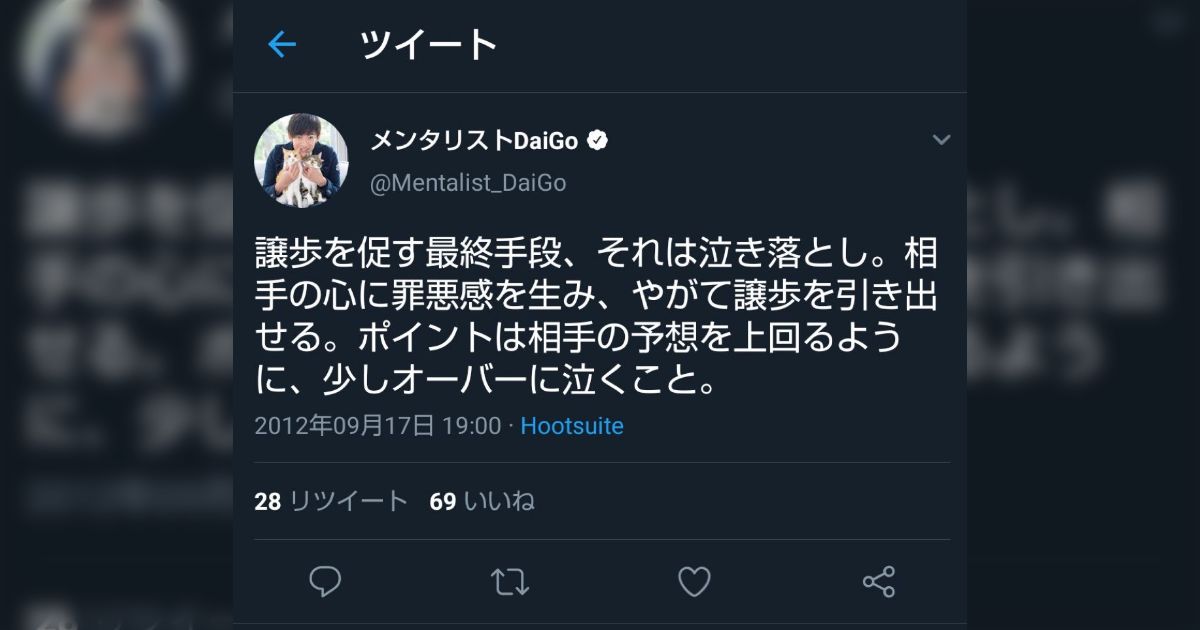Share the tweet via the share icon
Image resolution: width=1200 pixels, height=630 pixels.
[x=878, y=581]
